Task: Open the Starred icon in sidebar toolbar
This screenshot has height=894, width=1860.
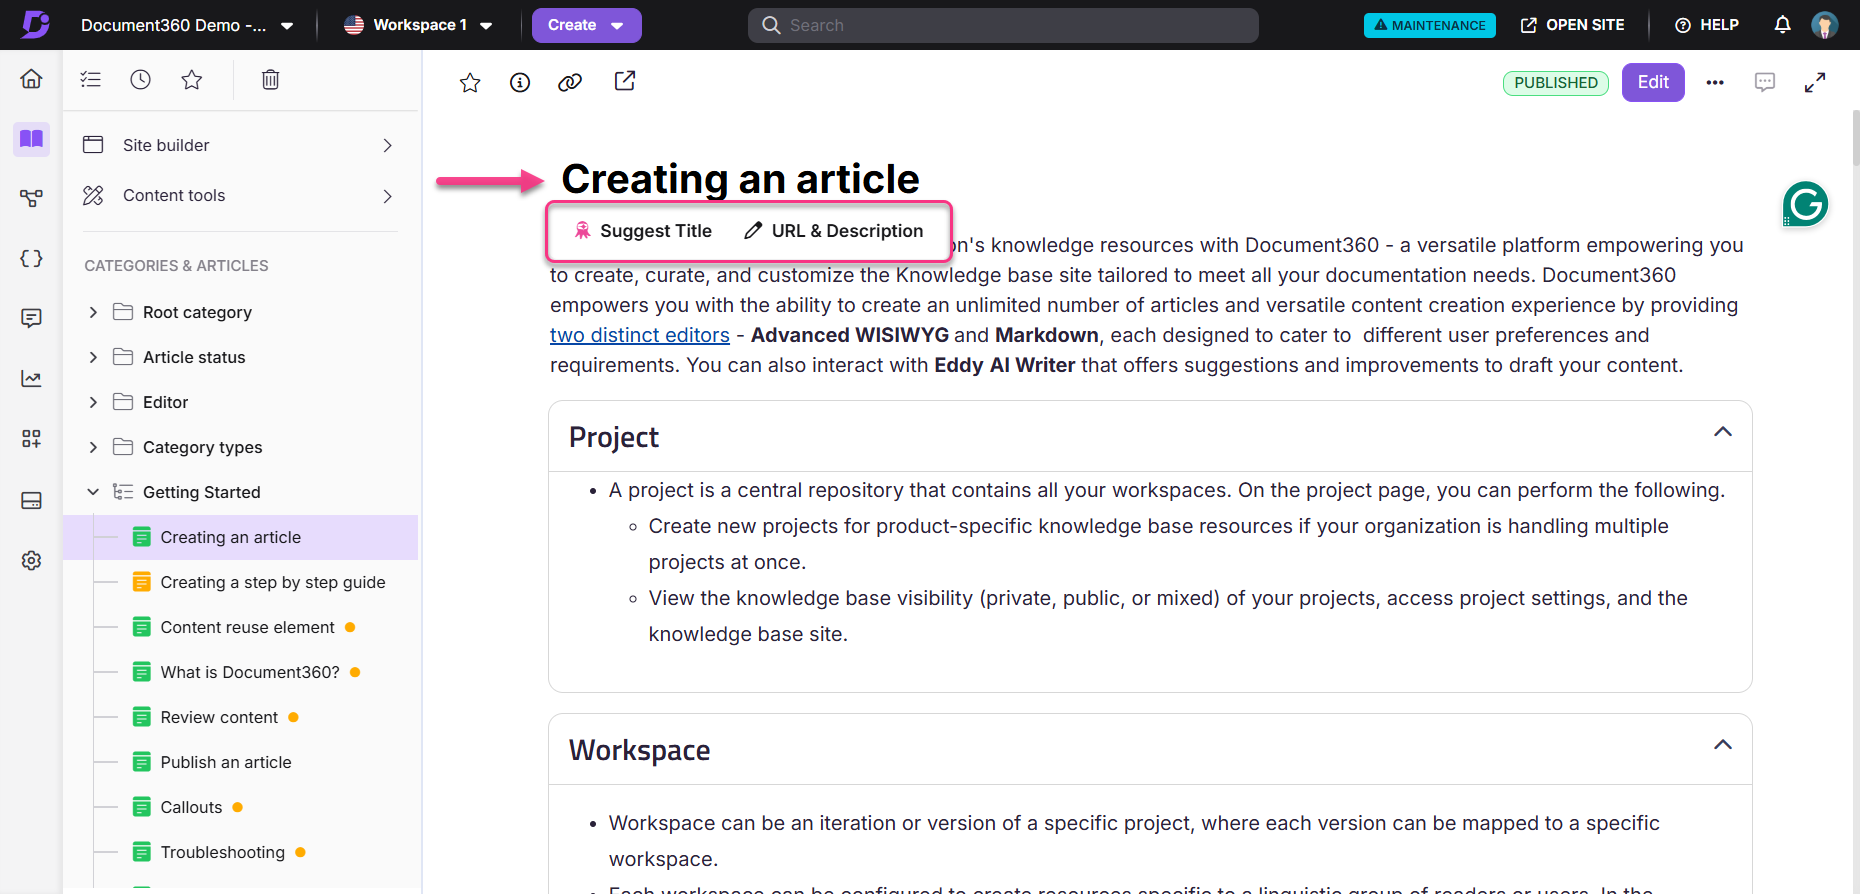Action: point(192,79)
